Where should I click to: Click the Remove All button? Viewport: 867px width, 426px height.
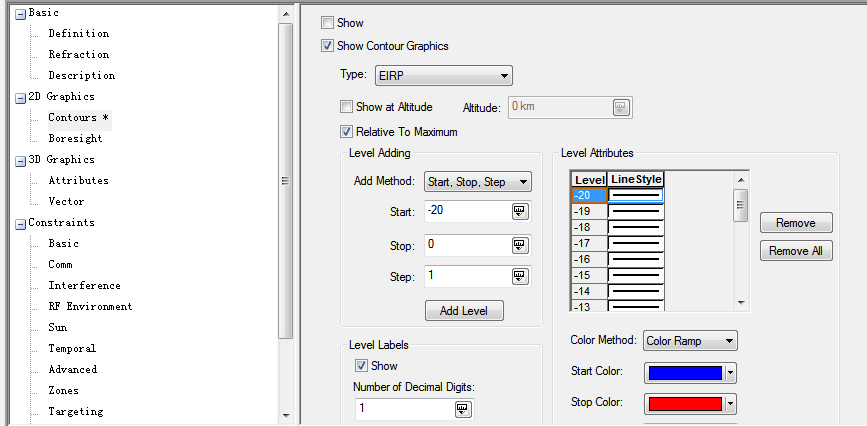click(796, 251)
